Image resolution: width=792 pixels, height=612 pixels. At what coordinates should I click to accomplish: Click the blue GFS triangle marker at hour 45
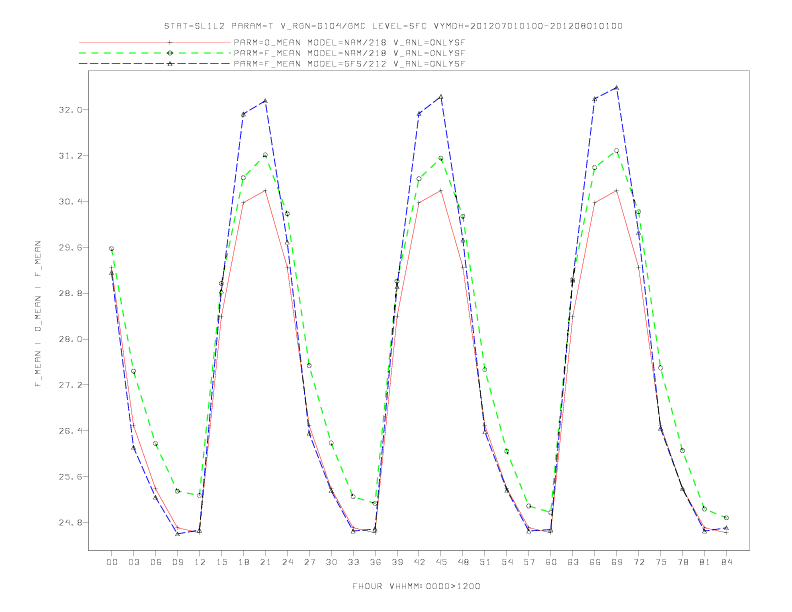click(x=441, y=96)
